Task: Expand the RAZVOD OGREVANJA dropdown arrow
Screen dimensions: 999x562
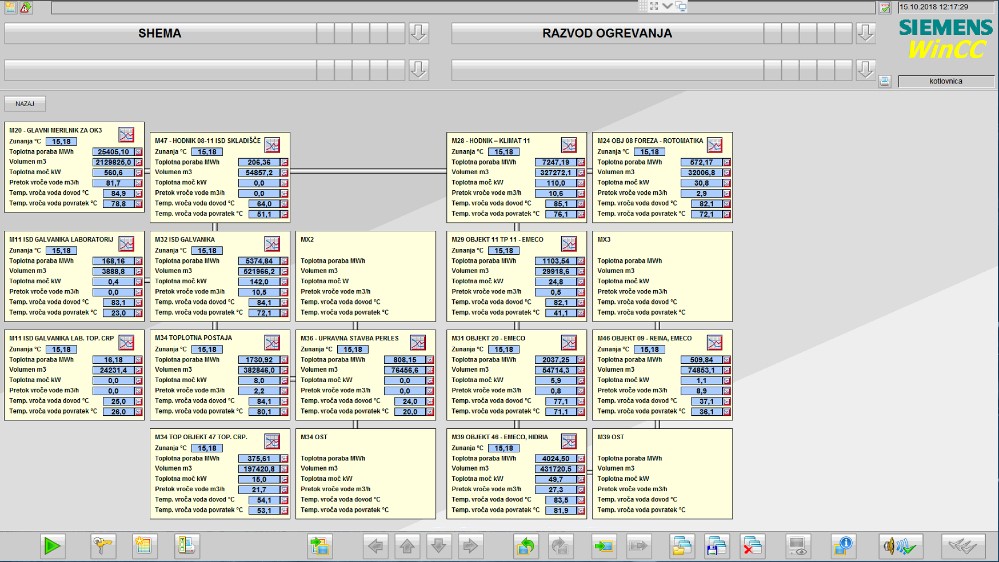Action: (865, 33)
